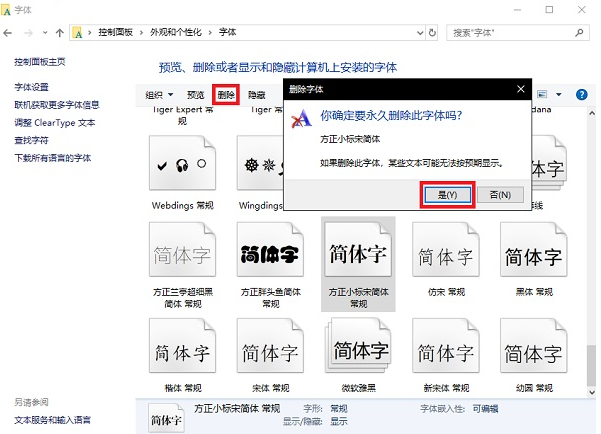Change the view layout icon
Image resolution: width=601 pixels, height=434 pixels.
(542, 94)
